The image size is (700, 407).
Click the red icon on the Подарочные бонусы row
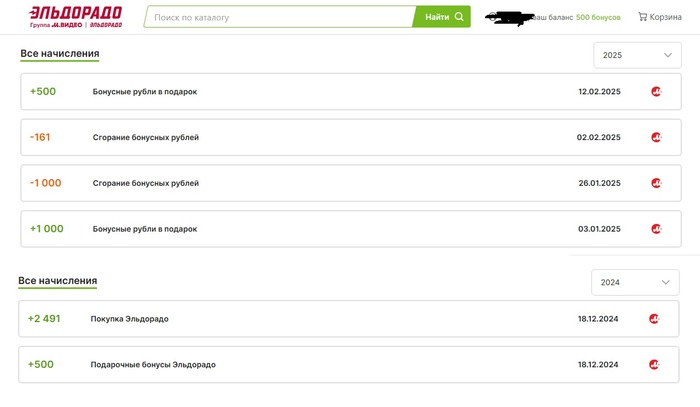click(x=654, y=365)
